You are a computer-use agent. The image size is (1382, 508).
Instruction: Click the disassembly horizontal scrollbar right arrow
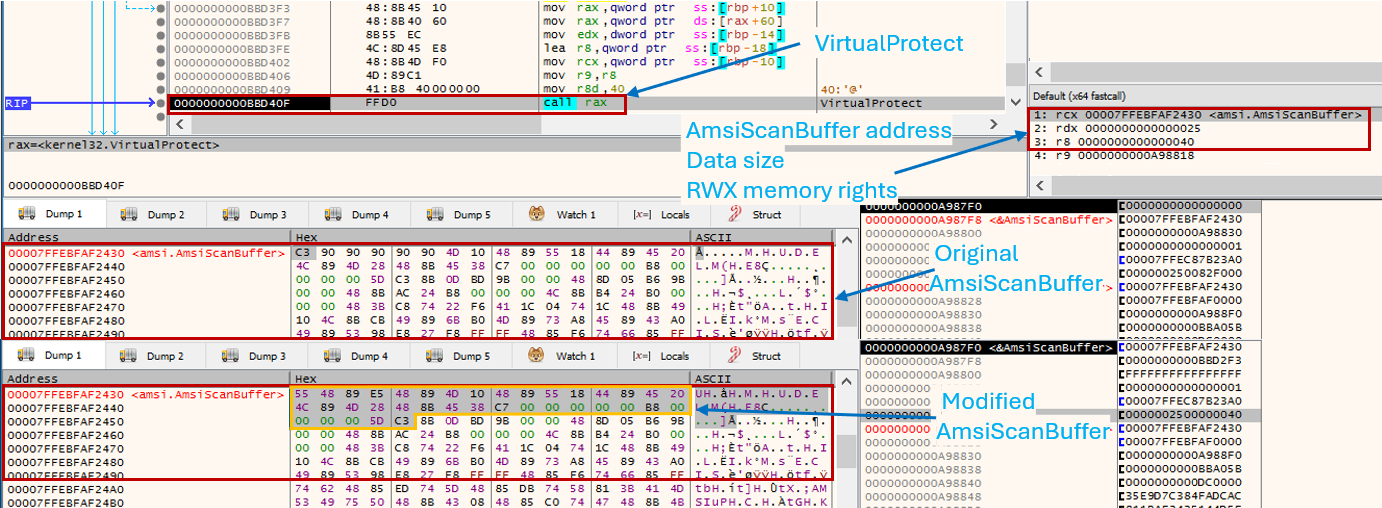(992, 124)
